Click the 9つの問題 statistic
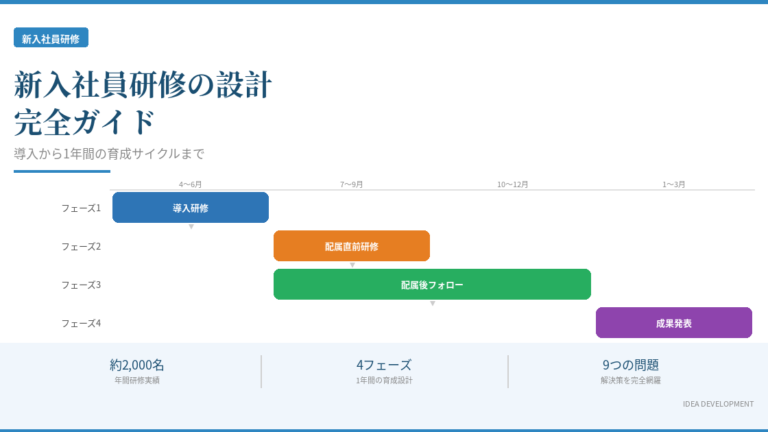Screen dimensions: 768x432 [630, 366]
